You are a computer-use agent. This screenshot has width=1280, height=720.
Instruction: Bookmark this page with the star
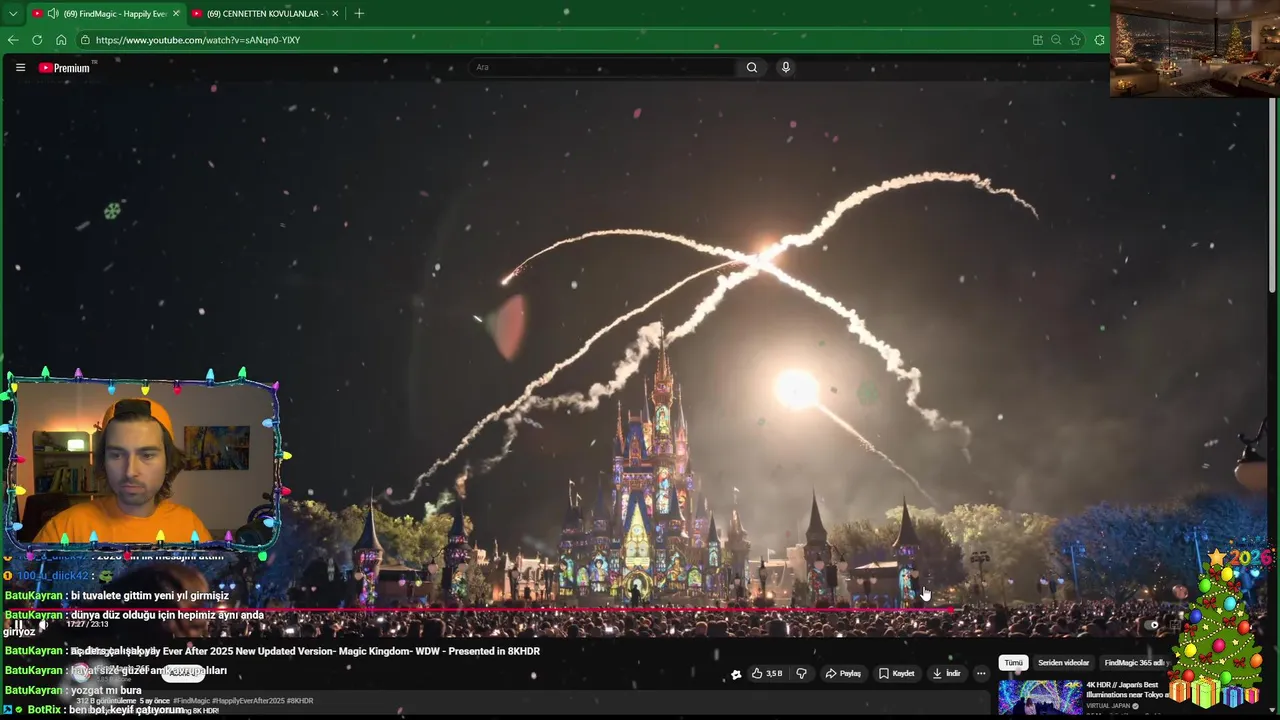1075,40
